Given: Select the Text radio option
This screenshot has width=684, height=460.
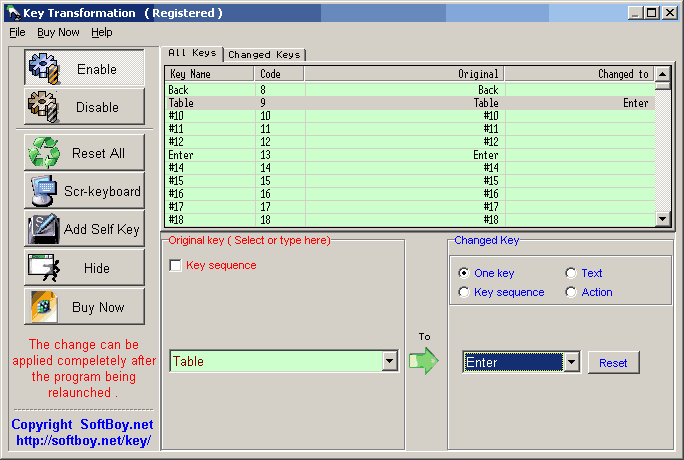Looking at the screenshot, I should click(571, 273).
